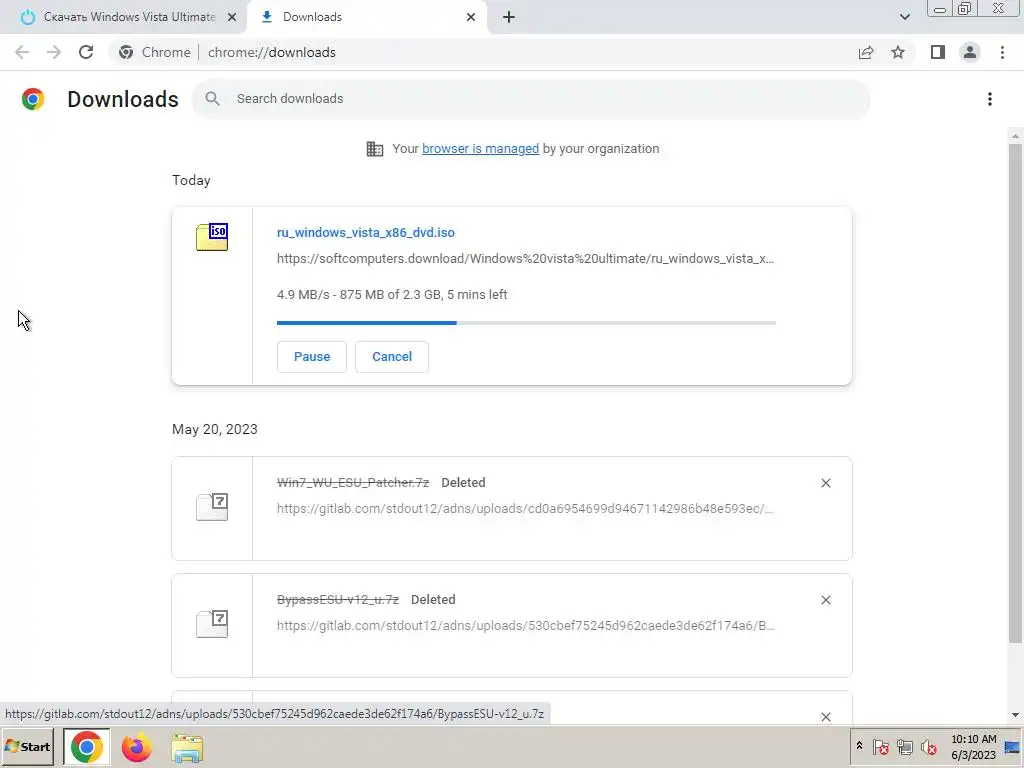
Task: Click the Today date heading
Action: point(191,180)
